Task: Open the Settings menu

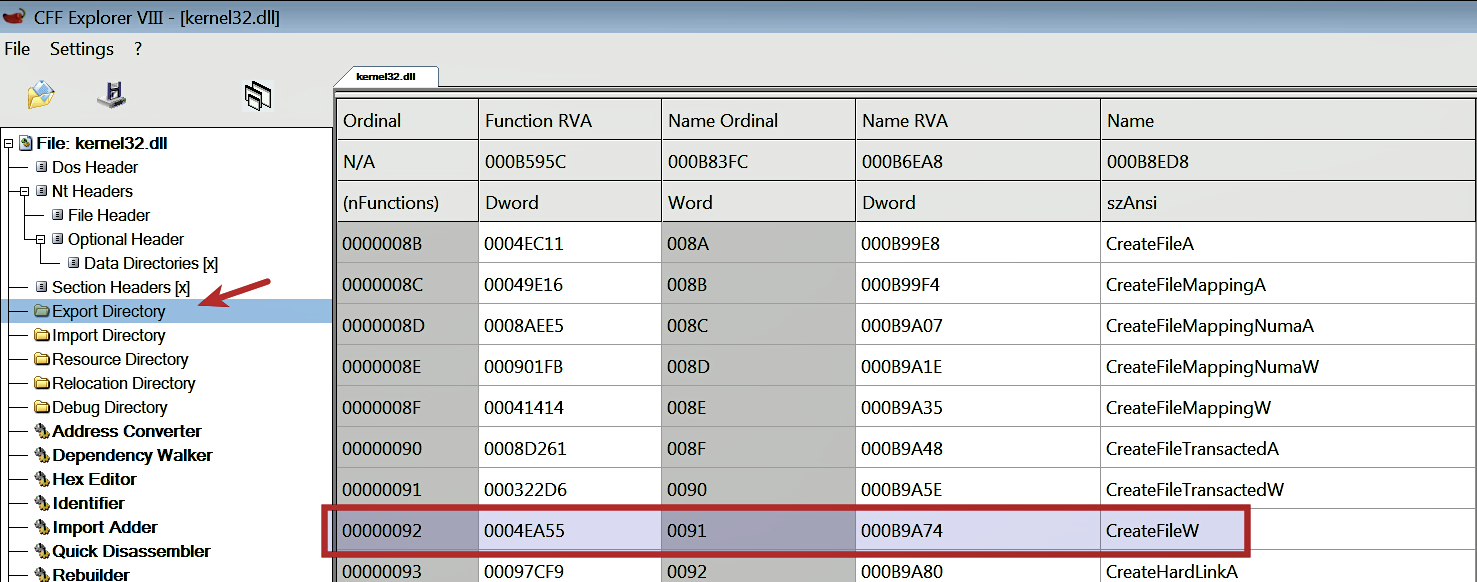Action: click(82, 49)
